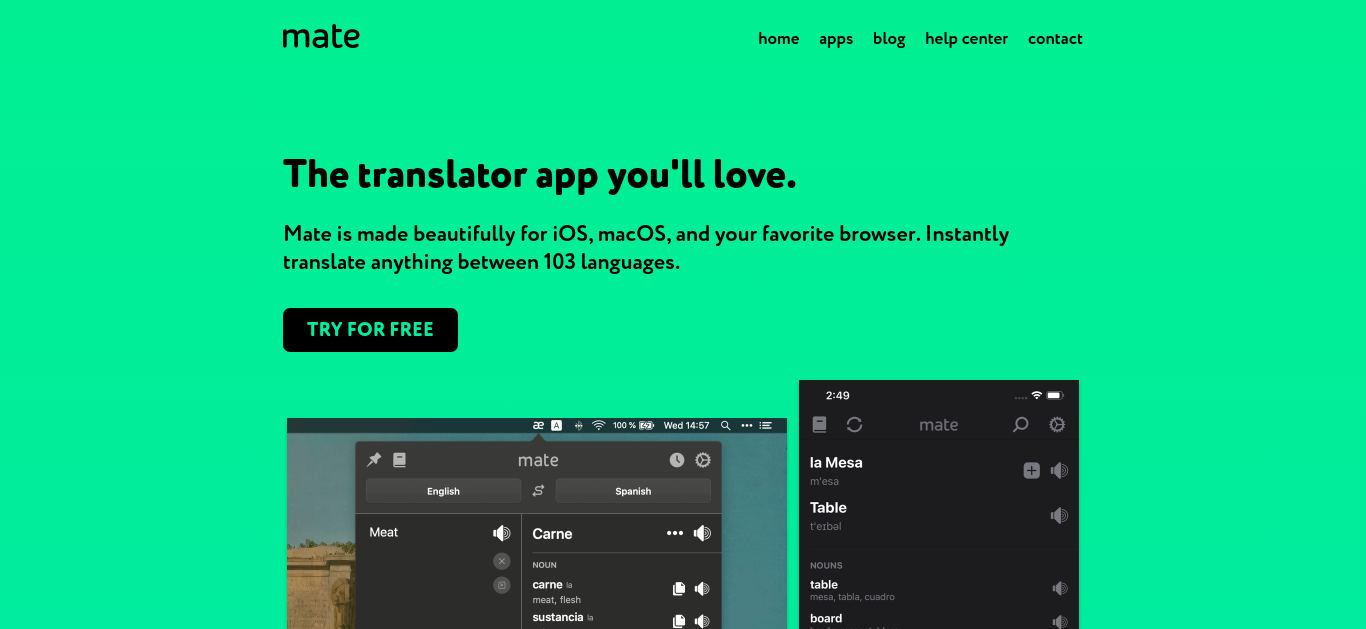Copy the noun carne translation
1366x629 pixels.
pyautogui.click(x=679, y=589)
